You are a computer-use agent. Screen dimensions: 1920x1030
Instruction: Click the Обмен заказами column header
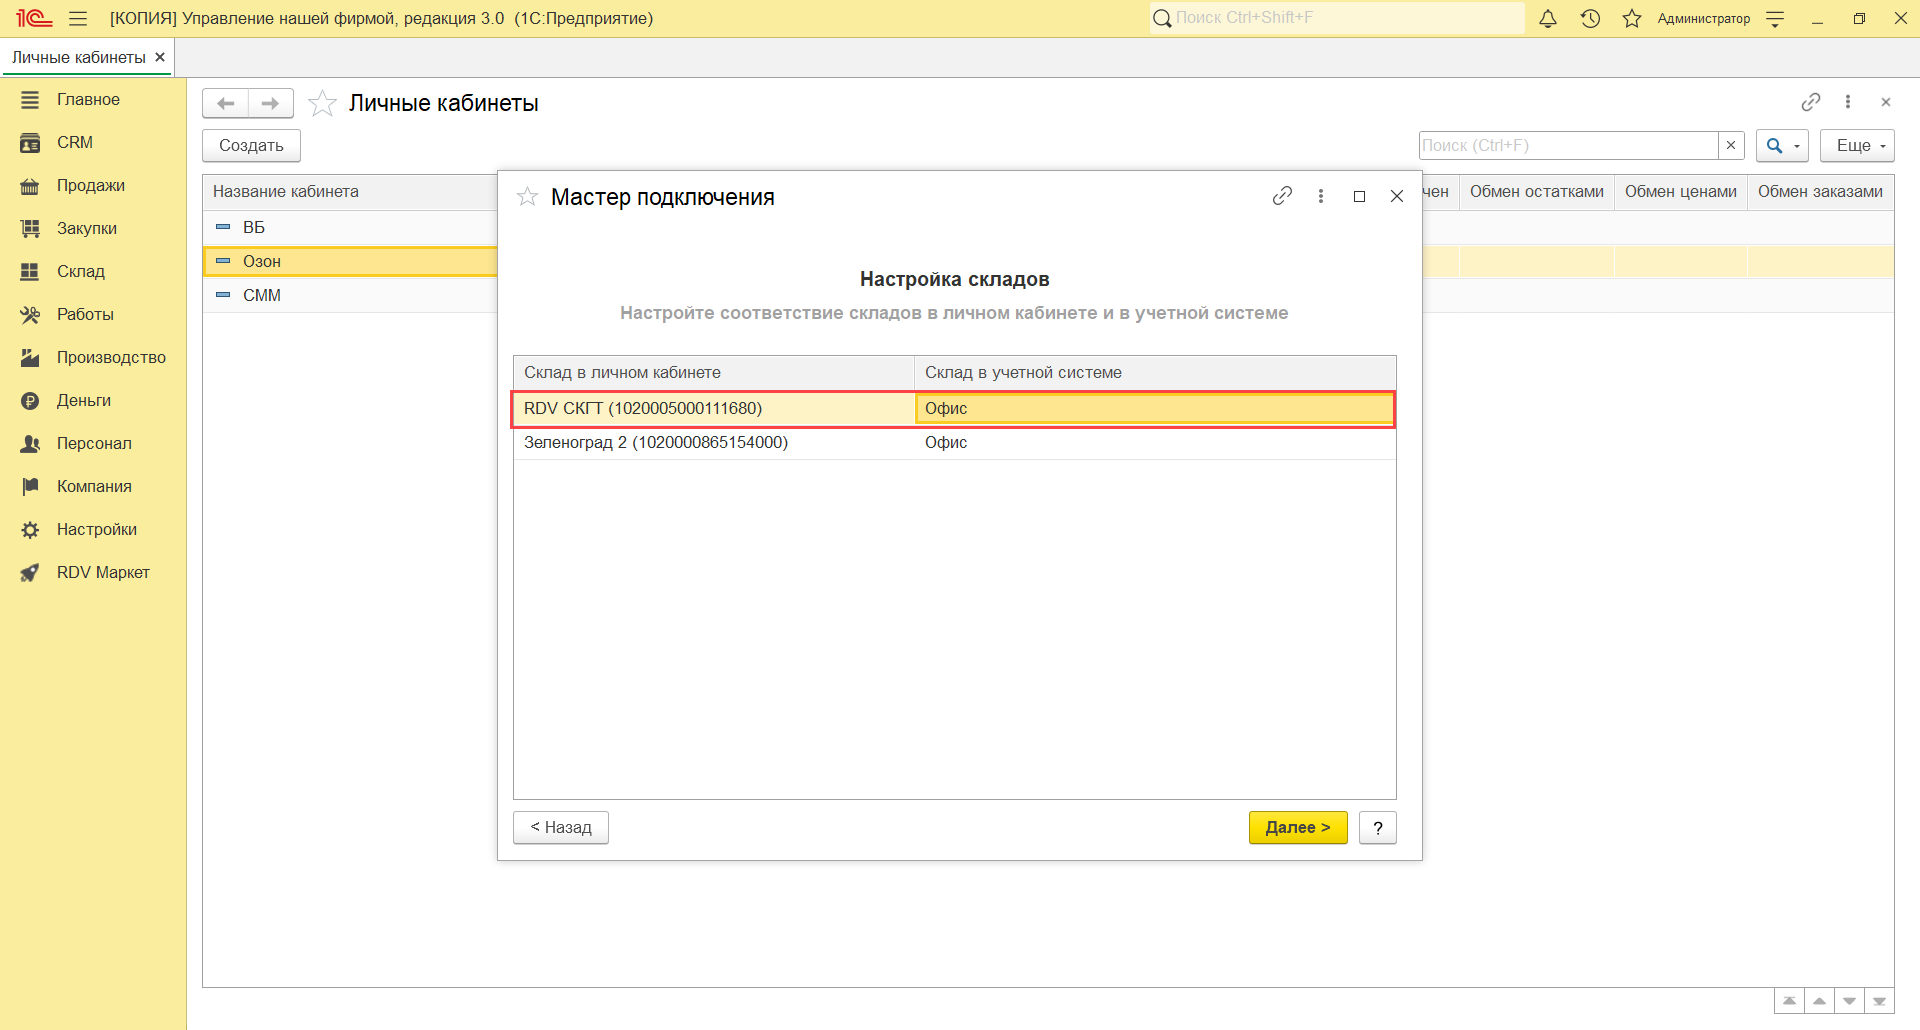[x=1820, y=191]
